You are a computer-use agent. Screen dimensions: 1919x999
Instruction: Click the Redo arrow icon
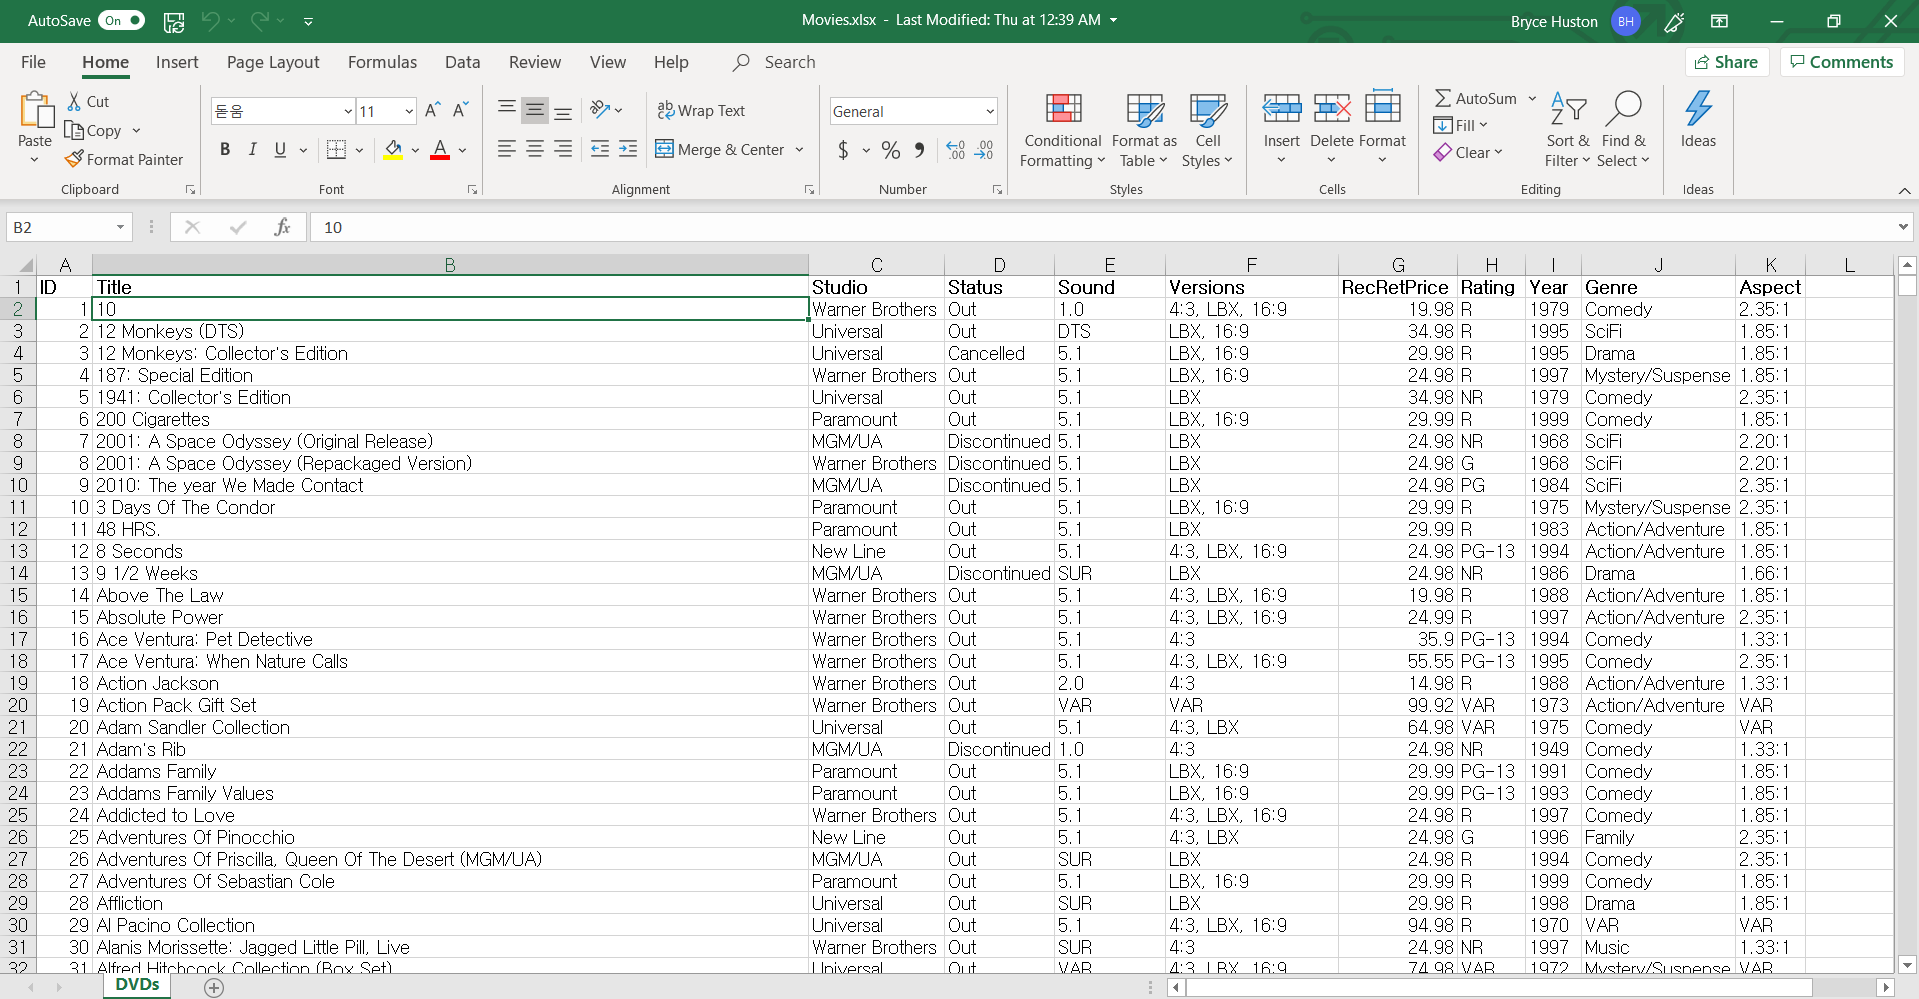point(259,21)
